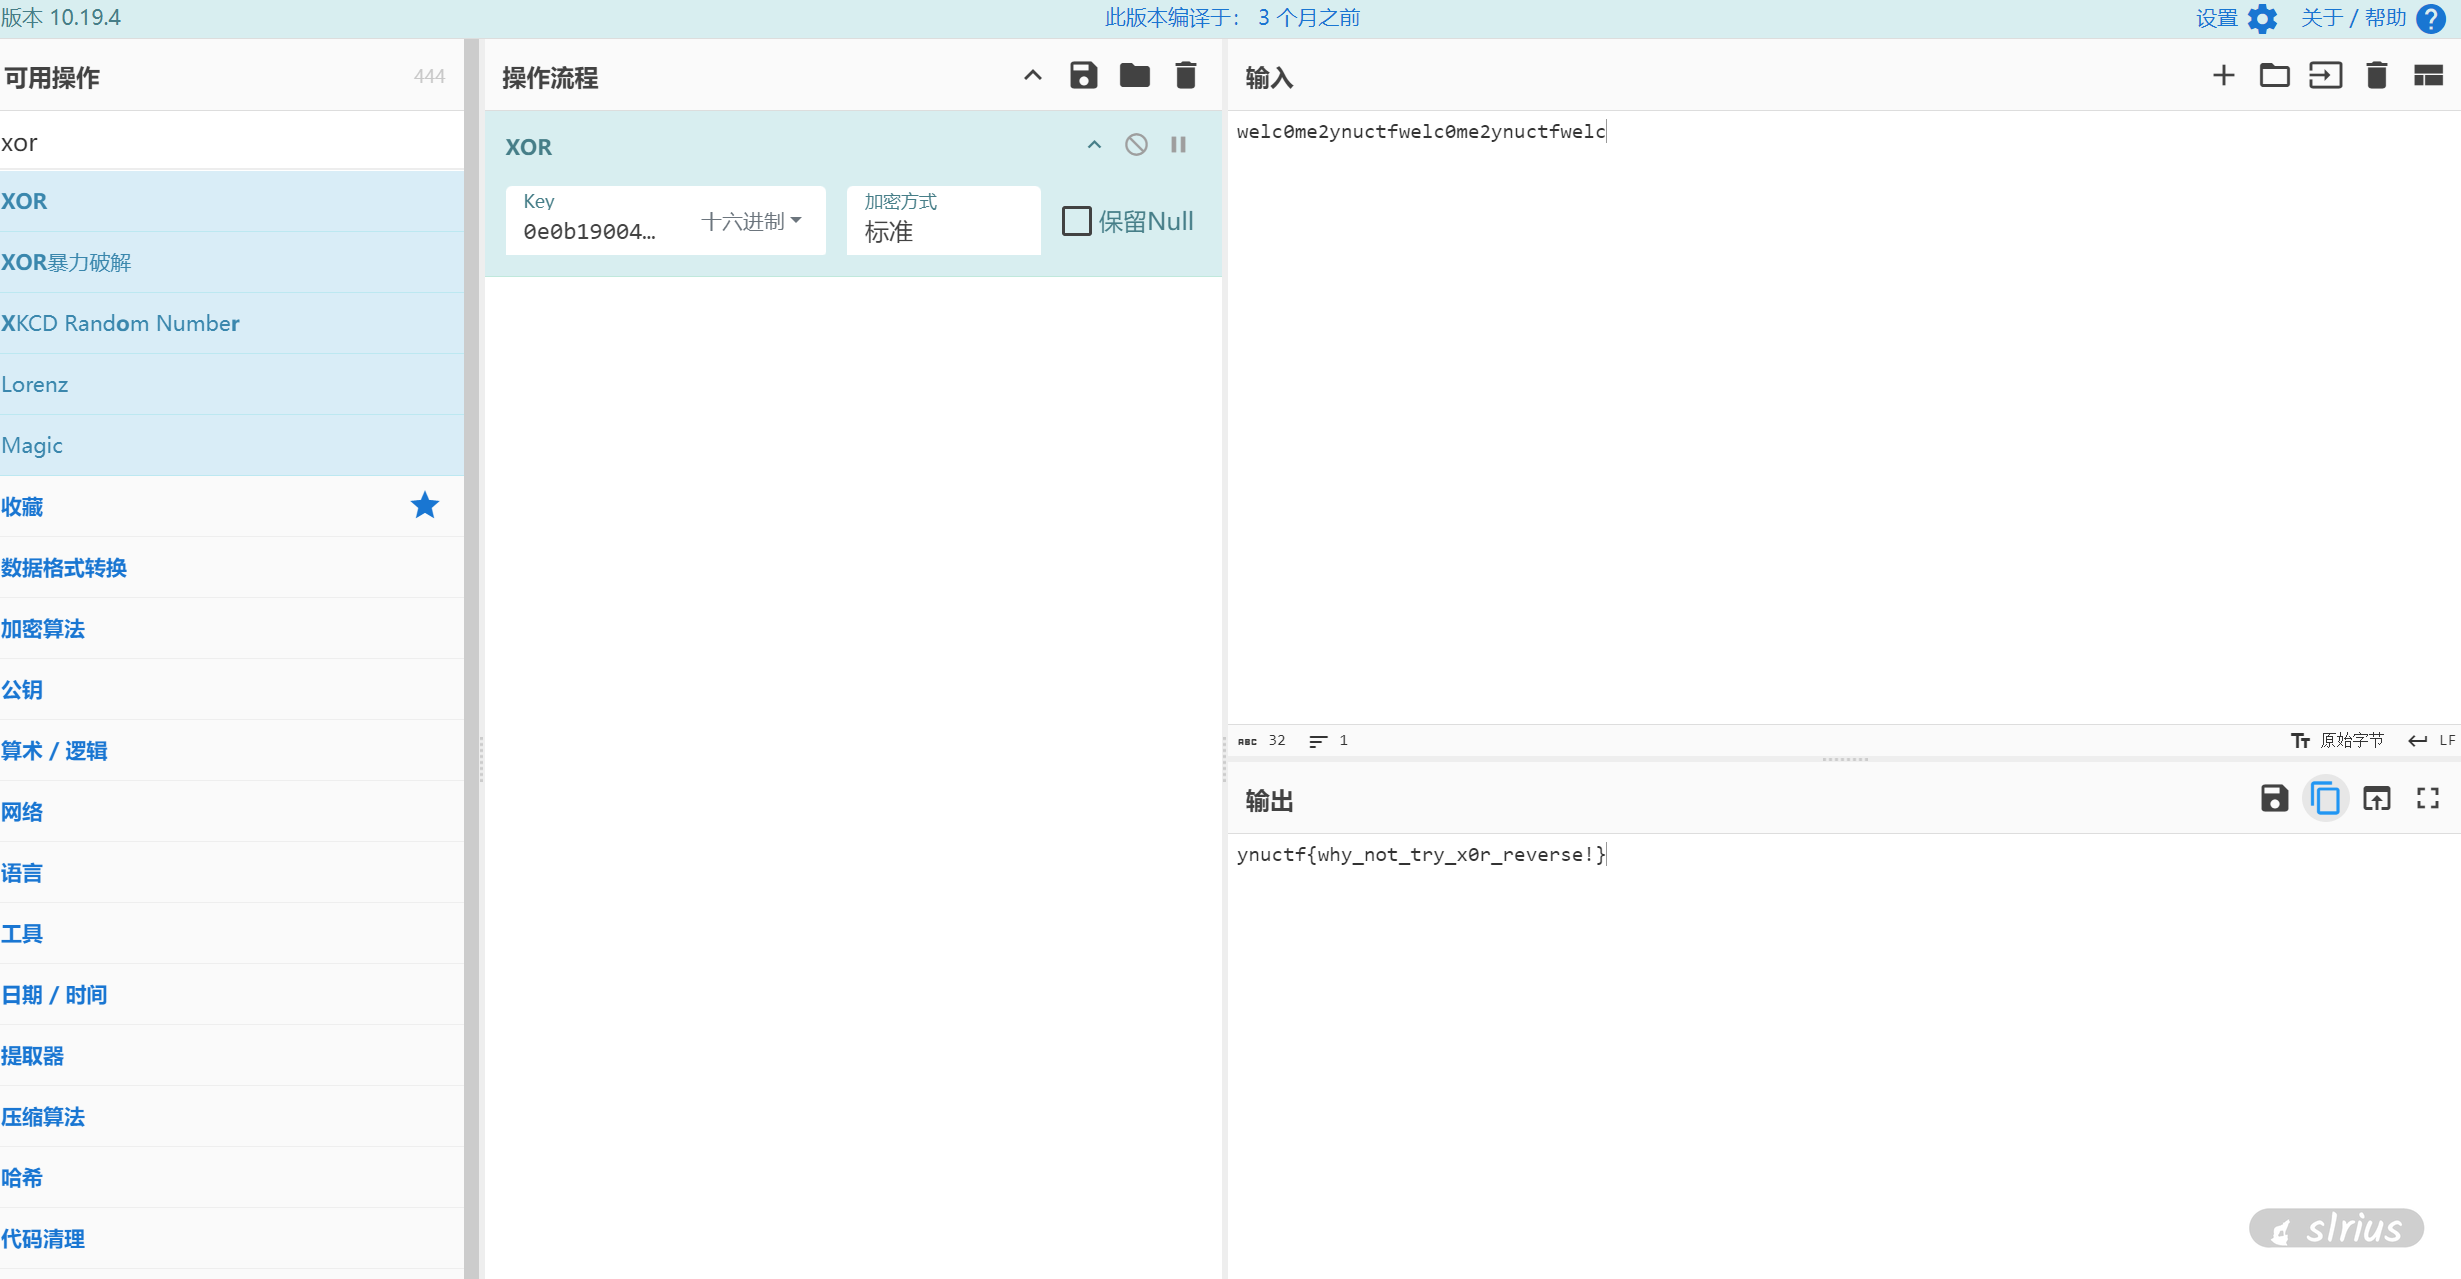Move the output to the input pane
Image resolution: width=2461 pixels, height=1279 pixels.
point(2376,799)
